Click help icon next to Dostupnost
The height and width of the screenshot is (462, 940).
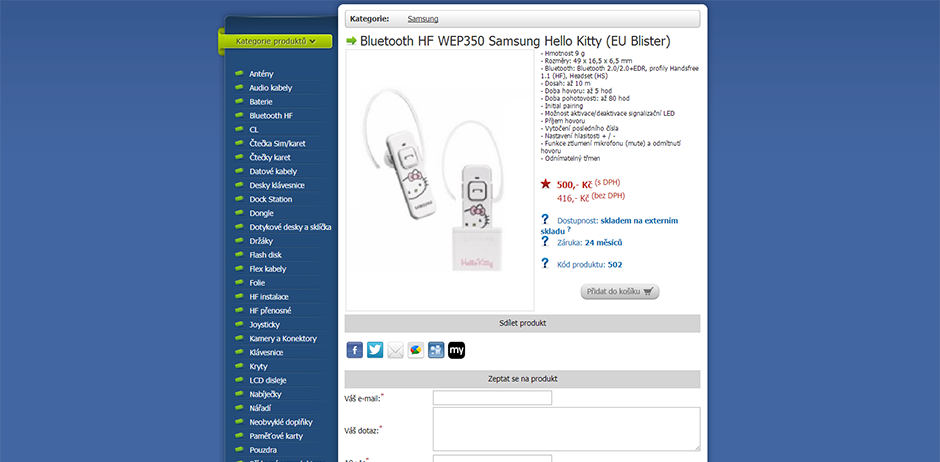pyautogui.click(x=545, y=219)
